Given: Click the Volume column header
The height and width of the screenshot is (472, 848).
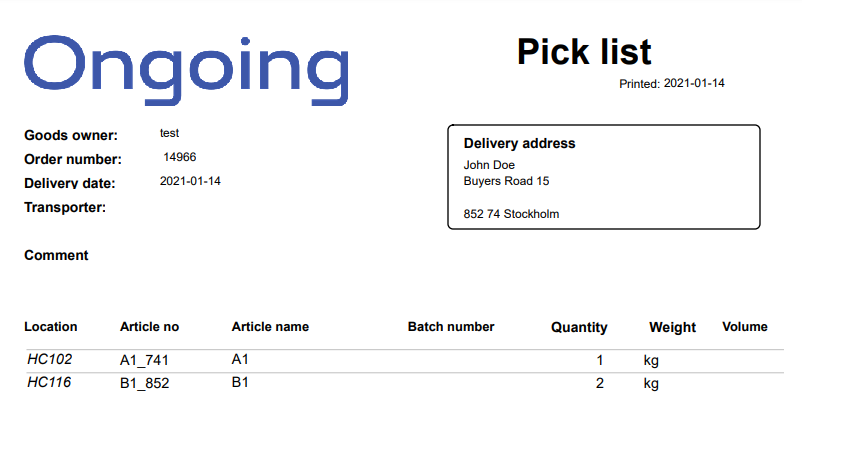Looking at the screenshot, I should click(x=745, y=327).
